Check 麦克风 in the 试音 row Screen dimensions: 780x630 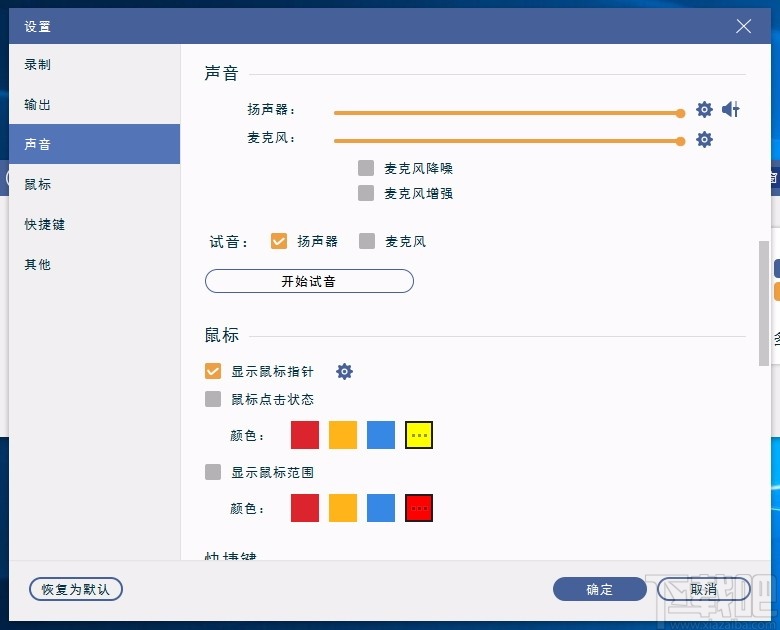[x=367, y=241]
